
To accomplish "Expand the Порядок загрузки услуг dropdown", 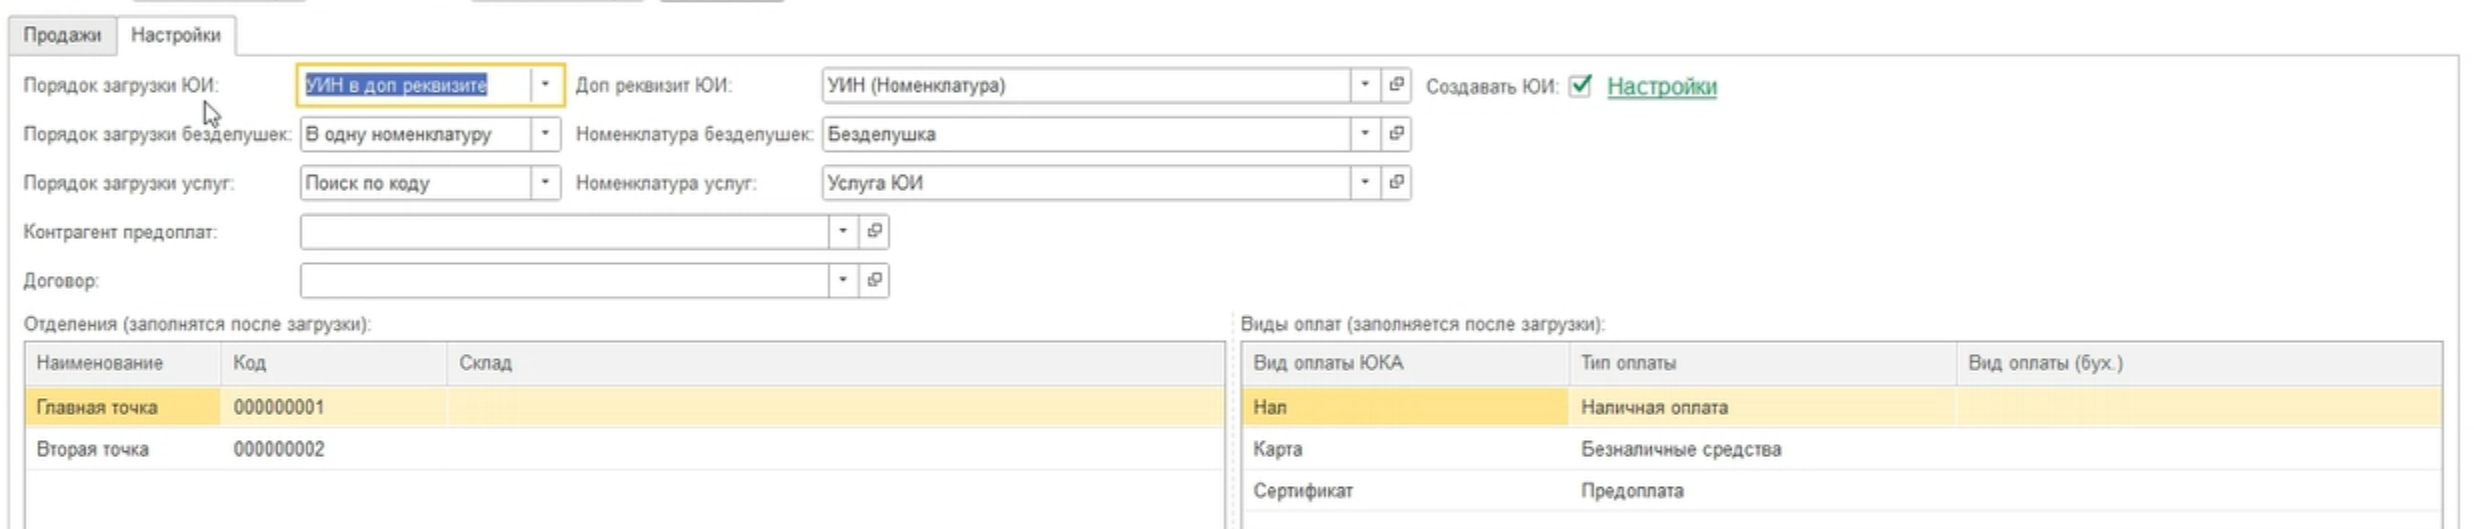I will click(x=545, y=183).
